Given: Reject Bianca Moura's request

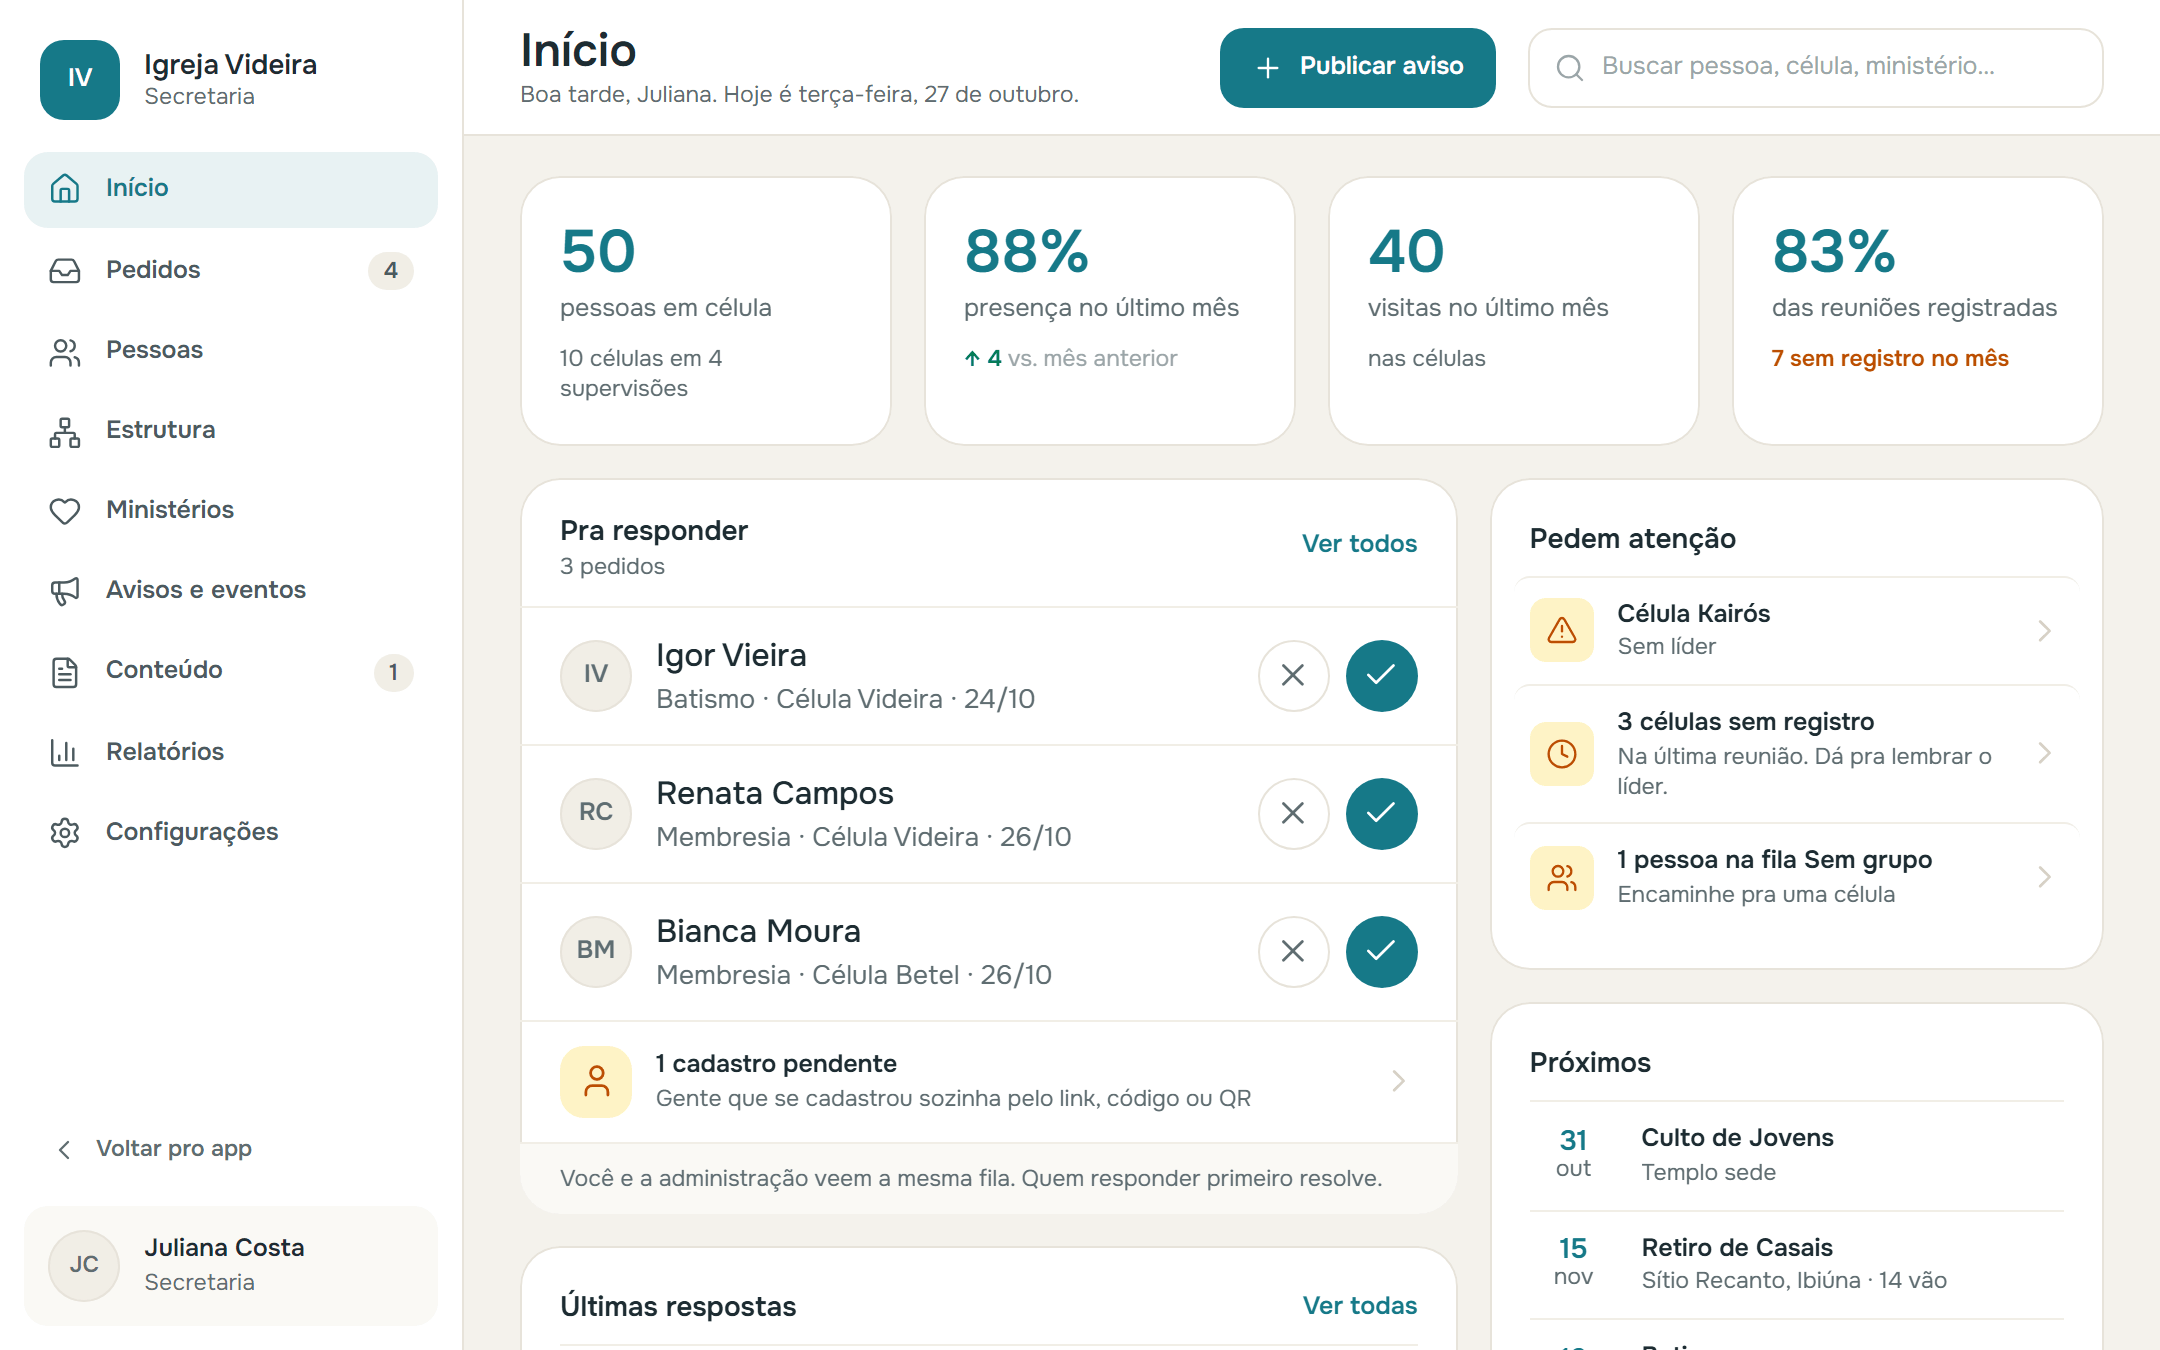Looking at the screenshot, I should tap(1293, 952).
